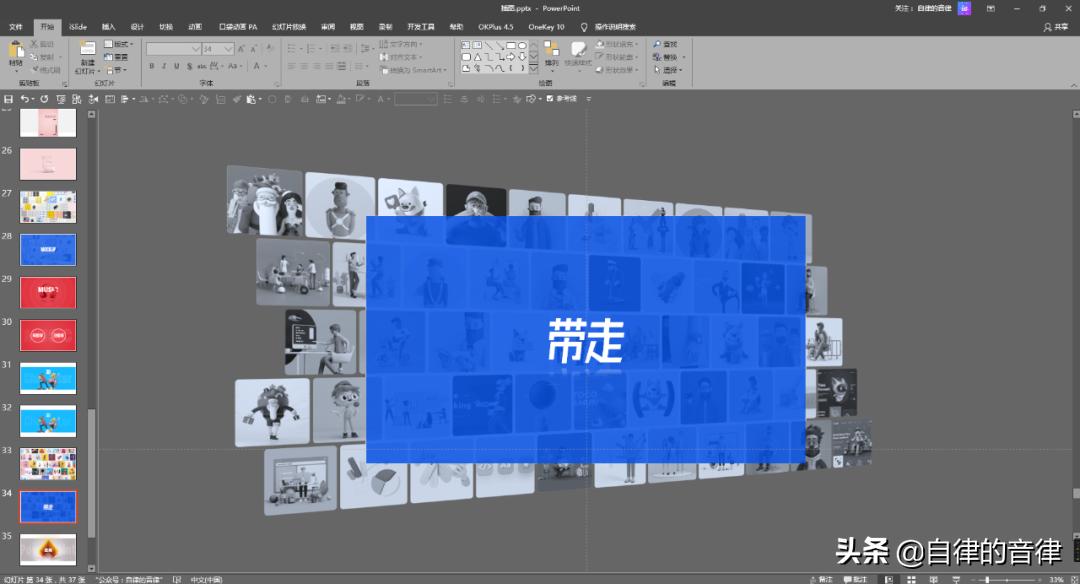
Task: Click the slide panel scroll-down arrow
Action: tap(92, 569)
